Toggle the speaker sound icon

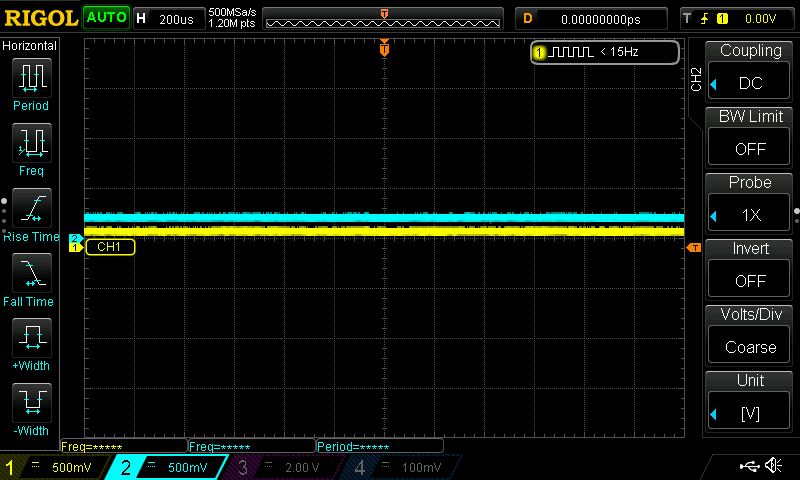tap(773, 466)
